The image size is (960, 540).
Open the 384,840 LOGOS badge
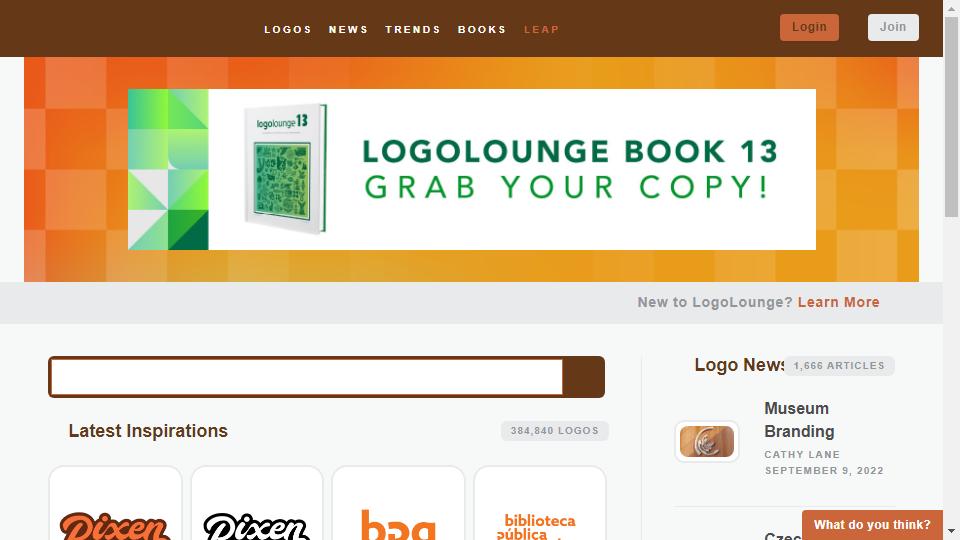555,431
